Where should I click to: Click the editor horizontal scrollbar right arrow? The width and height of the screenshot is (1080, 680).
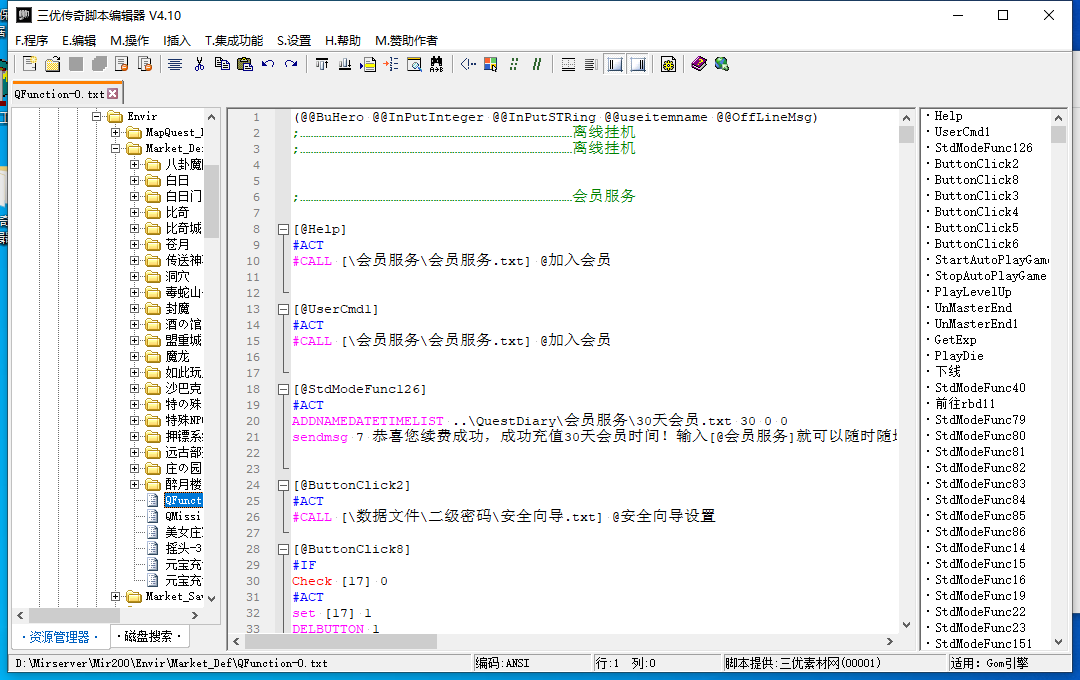[x=889, y=641]
